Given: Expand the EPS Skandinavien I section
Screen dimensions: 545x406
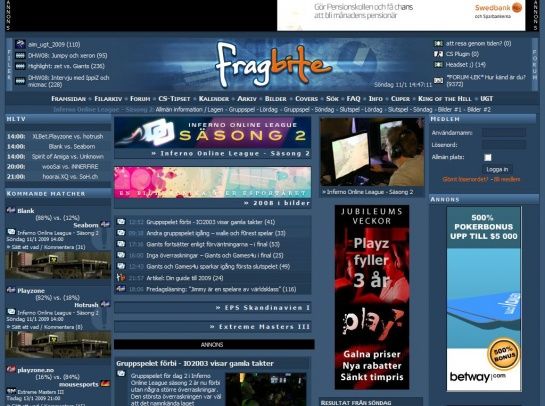Looking at the screenshot, I should 212,308.
